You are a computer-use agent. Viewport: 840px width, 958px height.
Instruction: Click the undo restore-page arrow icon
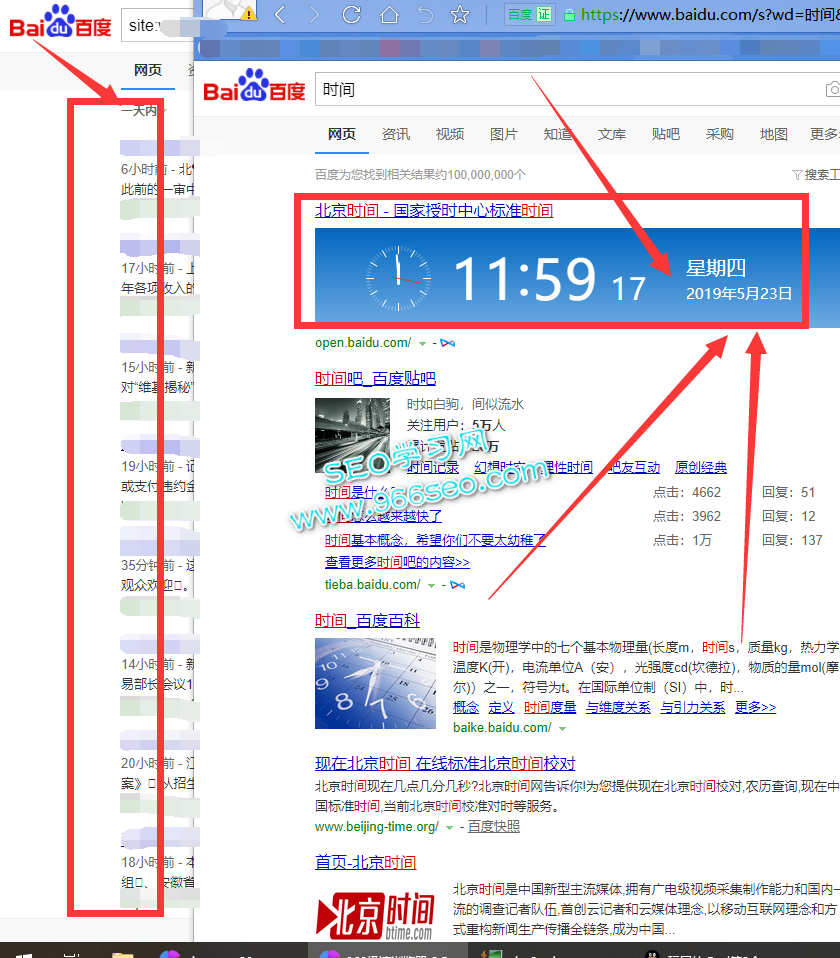pyautogui.click(x=425, y=13)
